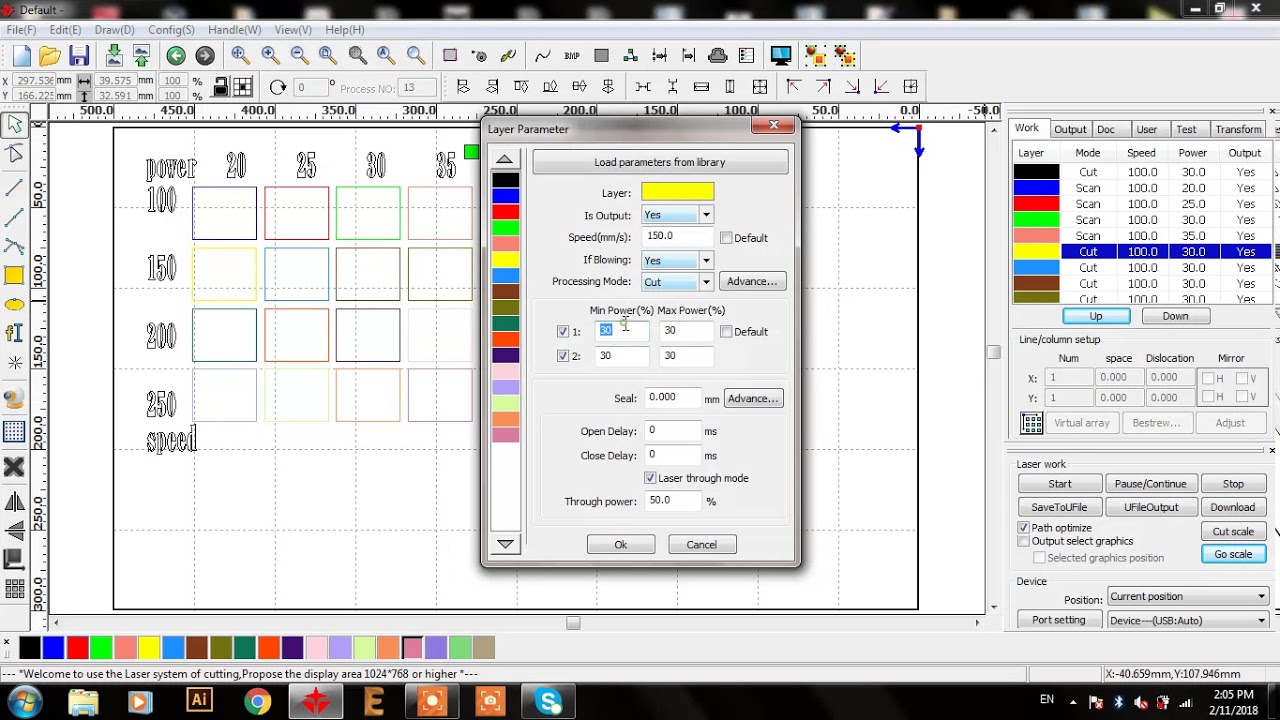
Task: Click the Through power field showing 50.0
Action: click(672, 501)
